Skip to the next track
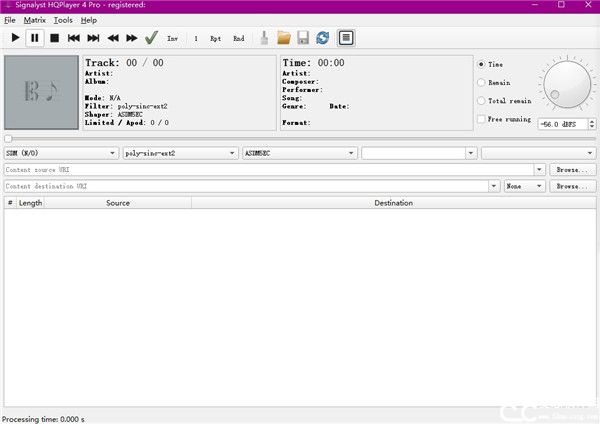600x424 pixels. pos(93,38)
